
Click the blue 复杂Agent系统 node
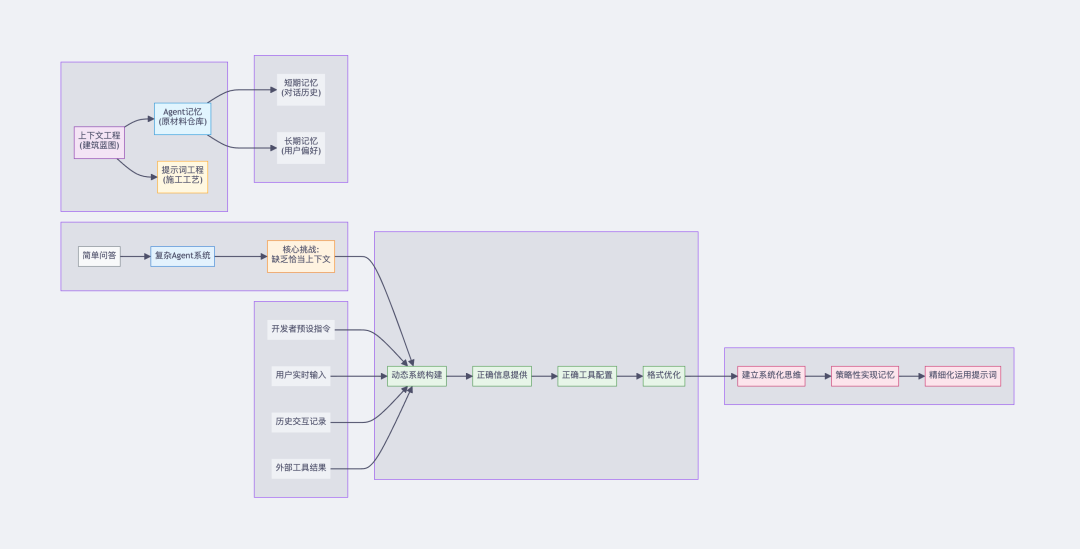(182, 256)
